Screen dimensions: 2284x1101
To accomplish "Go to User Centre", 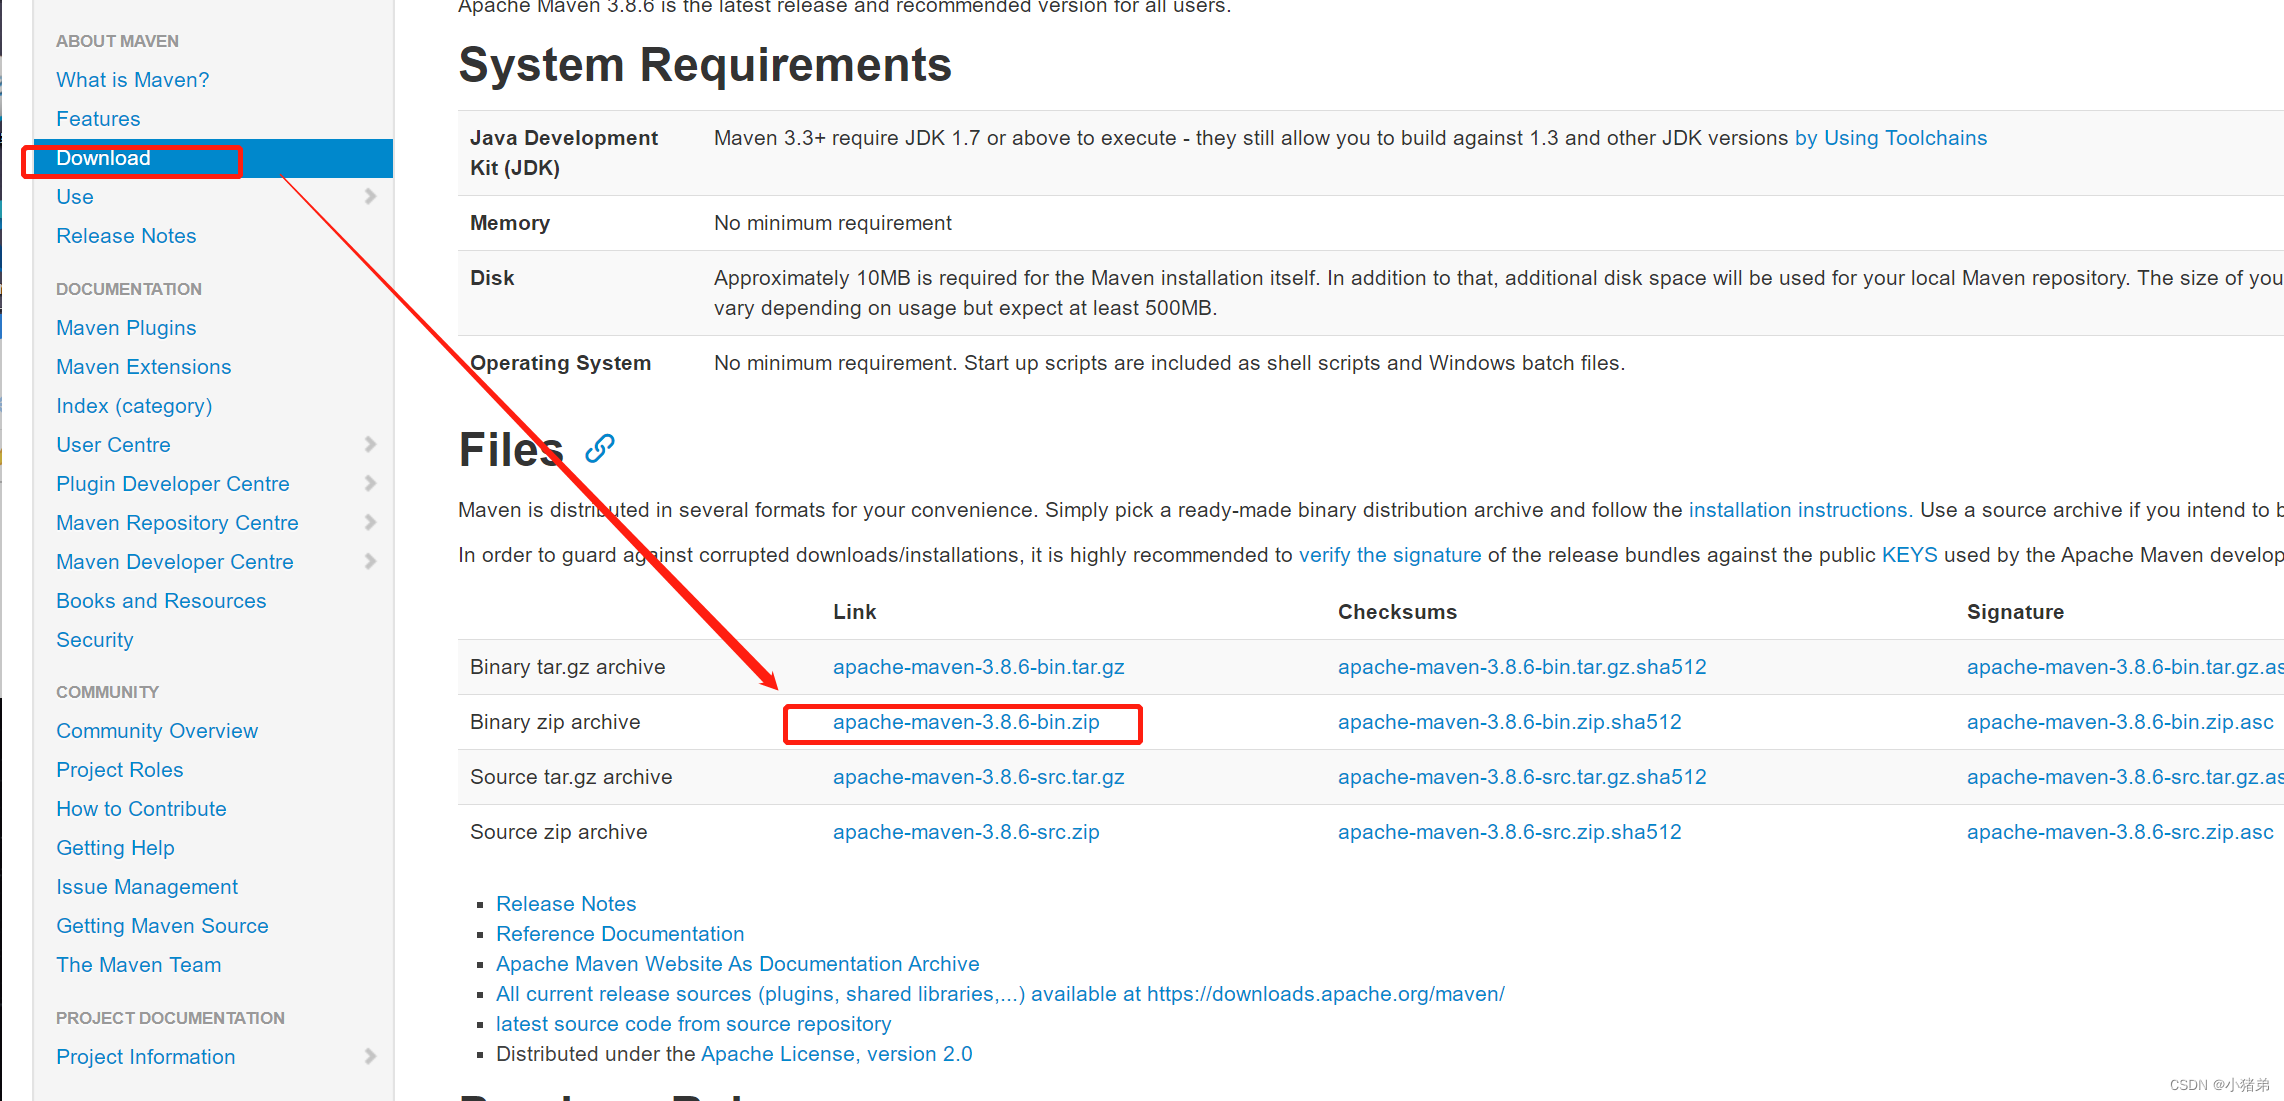I will (113, 445).
